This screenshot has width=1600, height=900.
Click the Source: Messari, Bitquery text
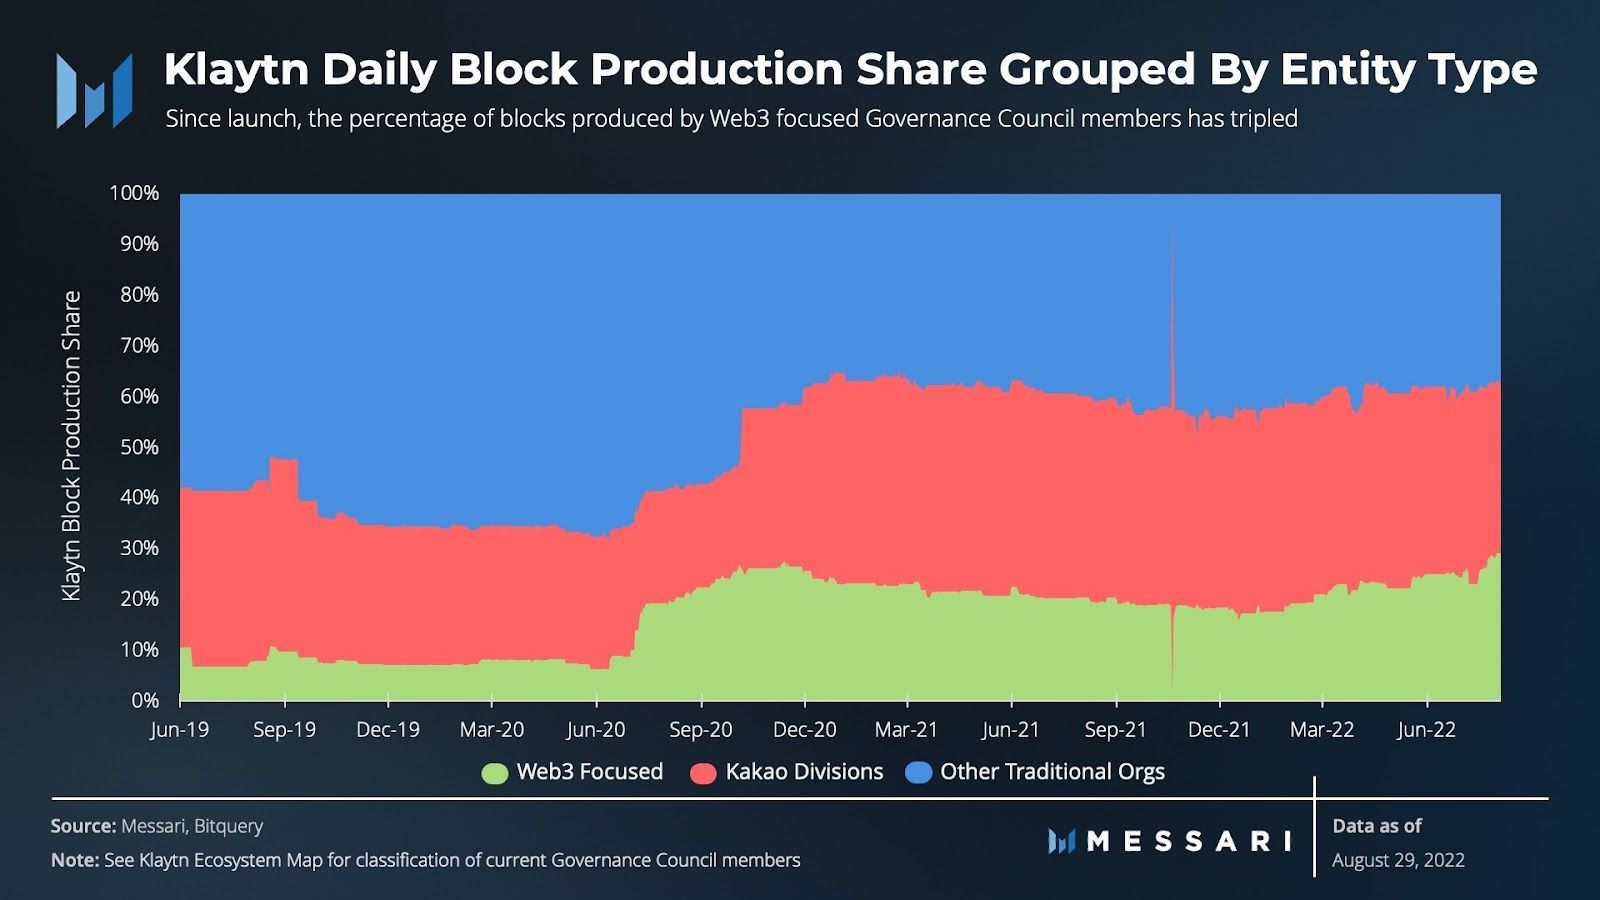click(x=157, y=826)
